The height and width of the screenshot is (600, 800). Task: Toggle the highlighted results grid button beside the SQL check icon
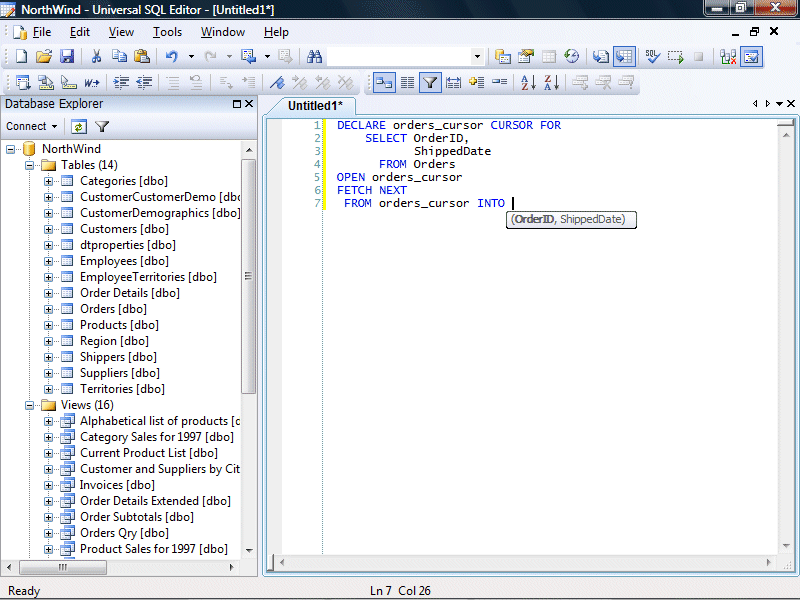pos(624,56)
